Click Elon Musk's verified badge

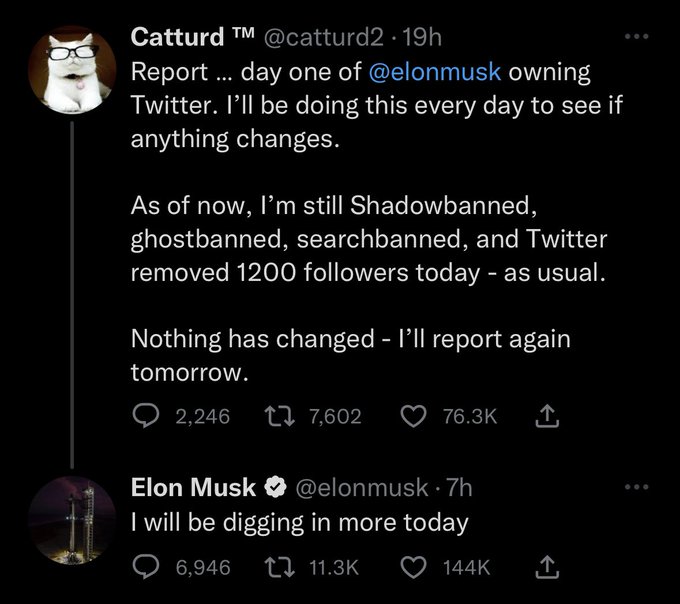(275, 489)
